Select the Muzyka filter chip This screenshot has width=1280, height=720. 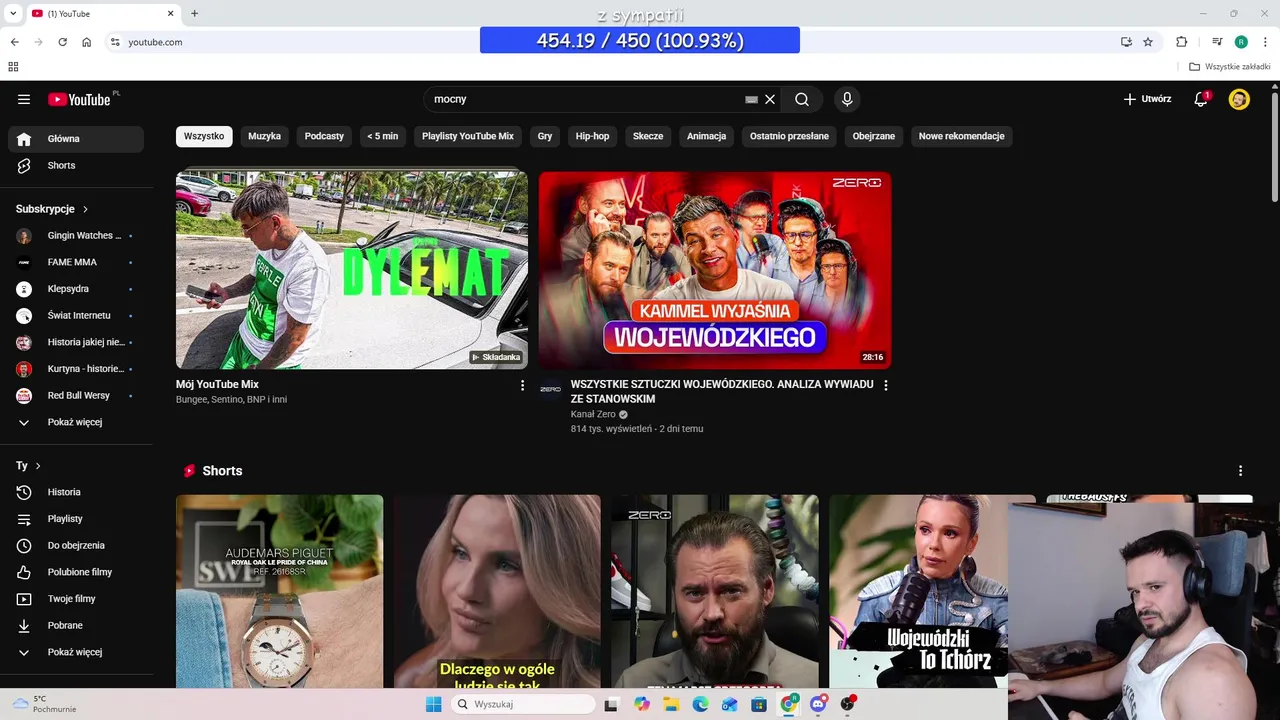tap(265, 136)
